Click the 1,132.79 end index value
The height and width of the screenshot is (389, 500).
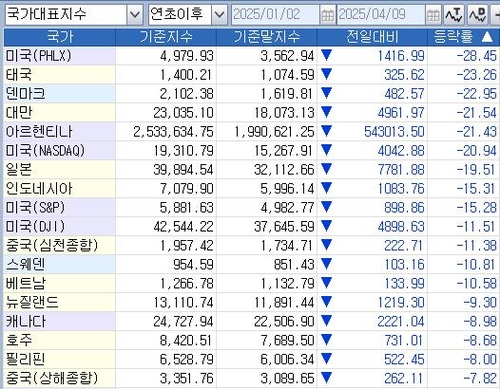pyautogui.click(x=287, y=284)
